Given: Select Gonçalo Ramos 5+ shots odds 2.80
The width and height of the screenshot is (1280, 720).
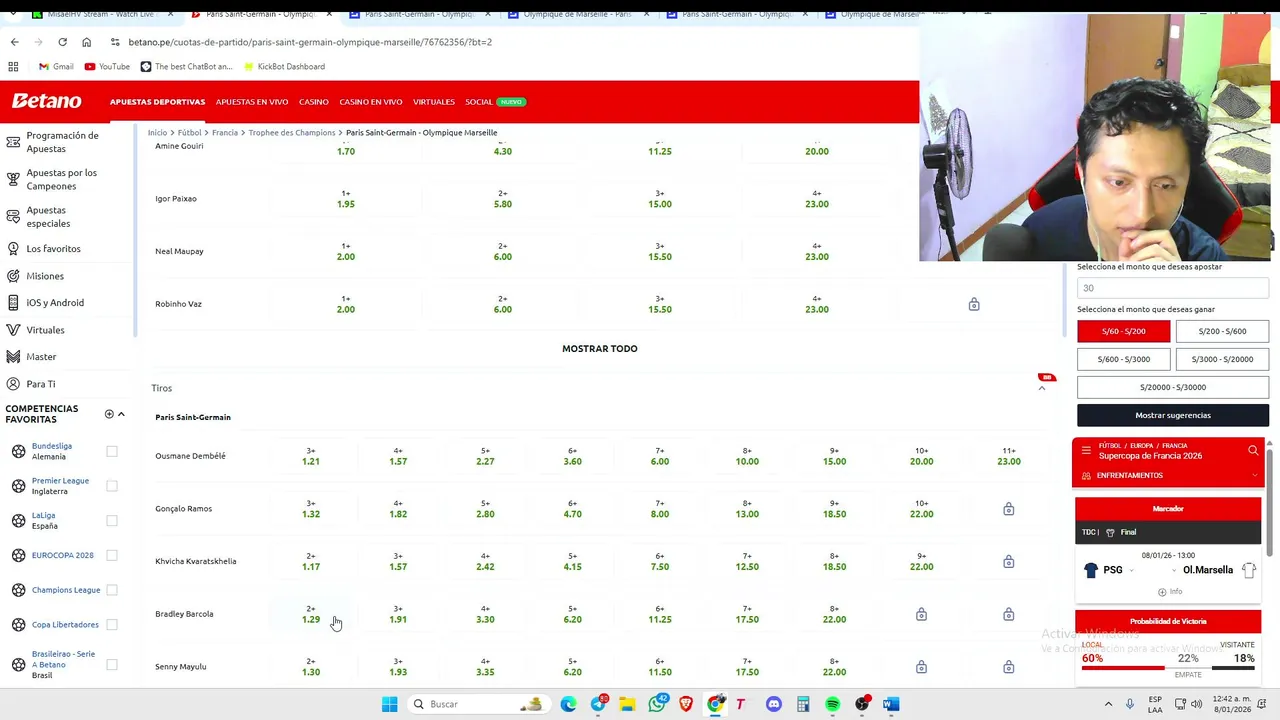Looking at the screenshot, I should (x=485, y=509).
